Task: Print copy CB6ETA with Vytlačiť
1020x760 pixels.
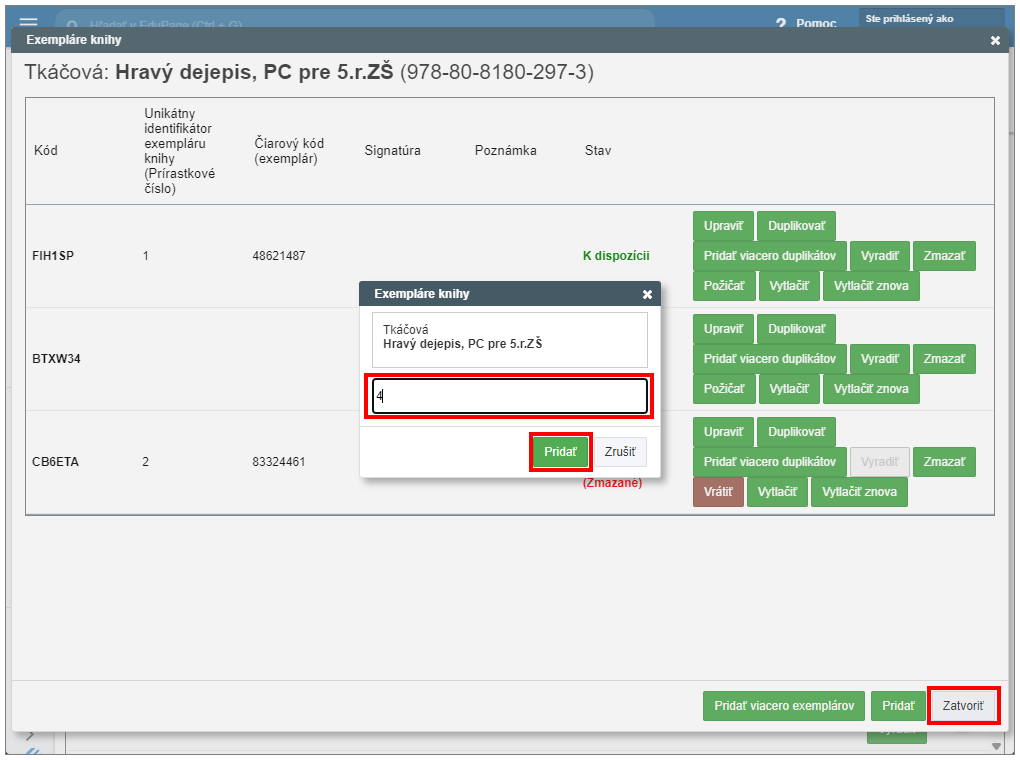Action: pos(776,492)
